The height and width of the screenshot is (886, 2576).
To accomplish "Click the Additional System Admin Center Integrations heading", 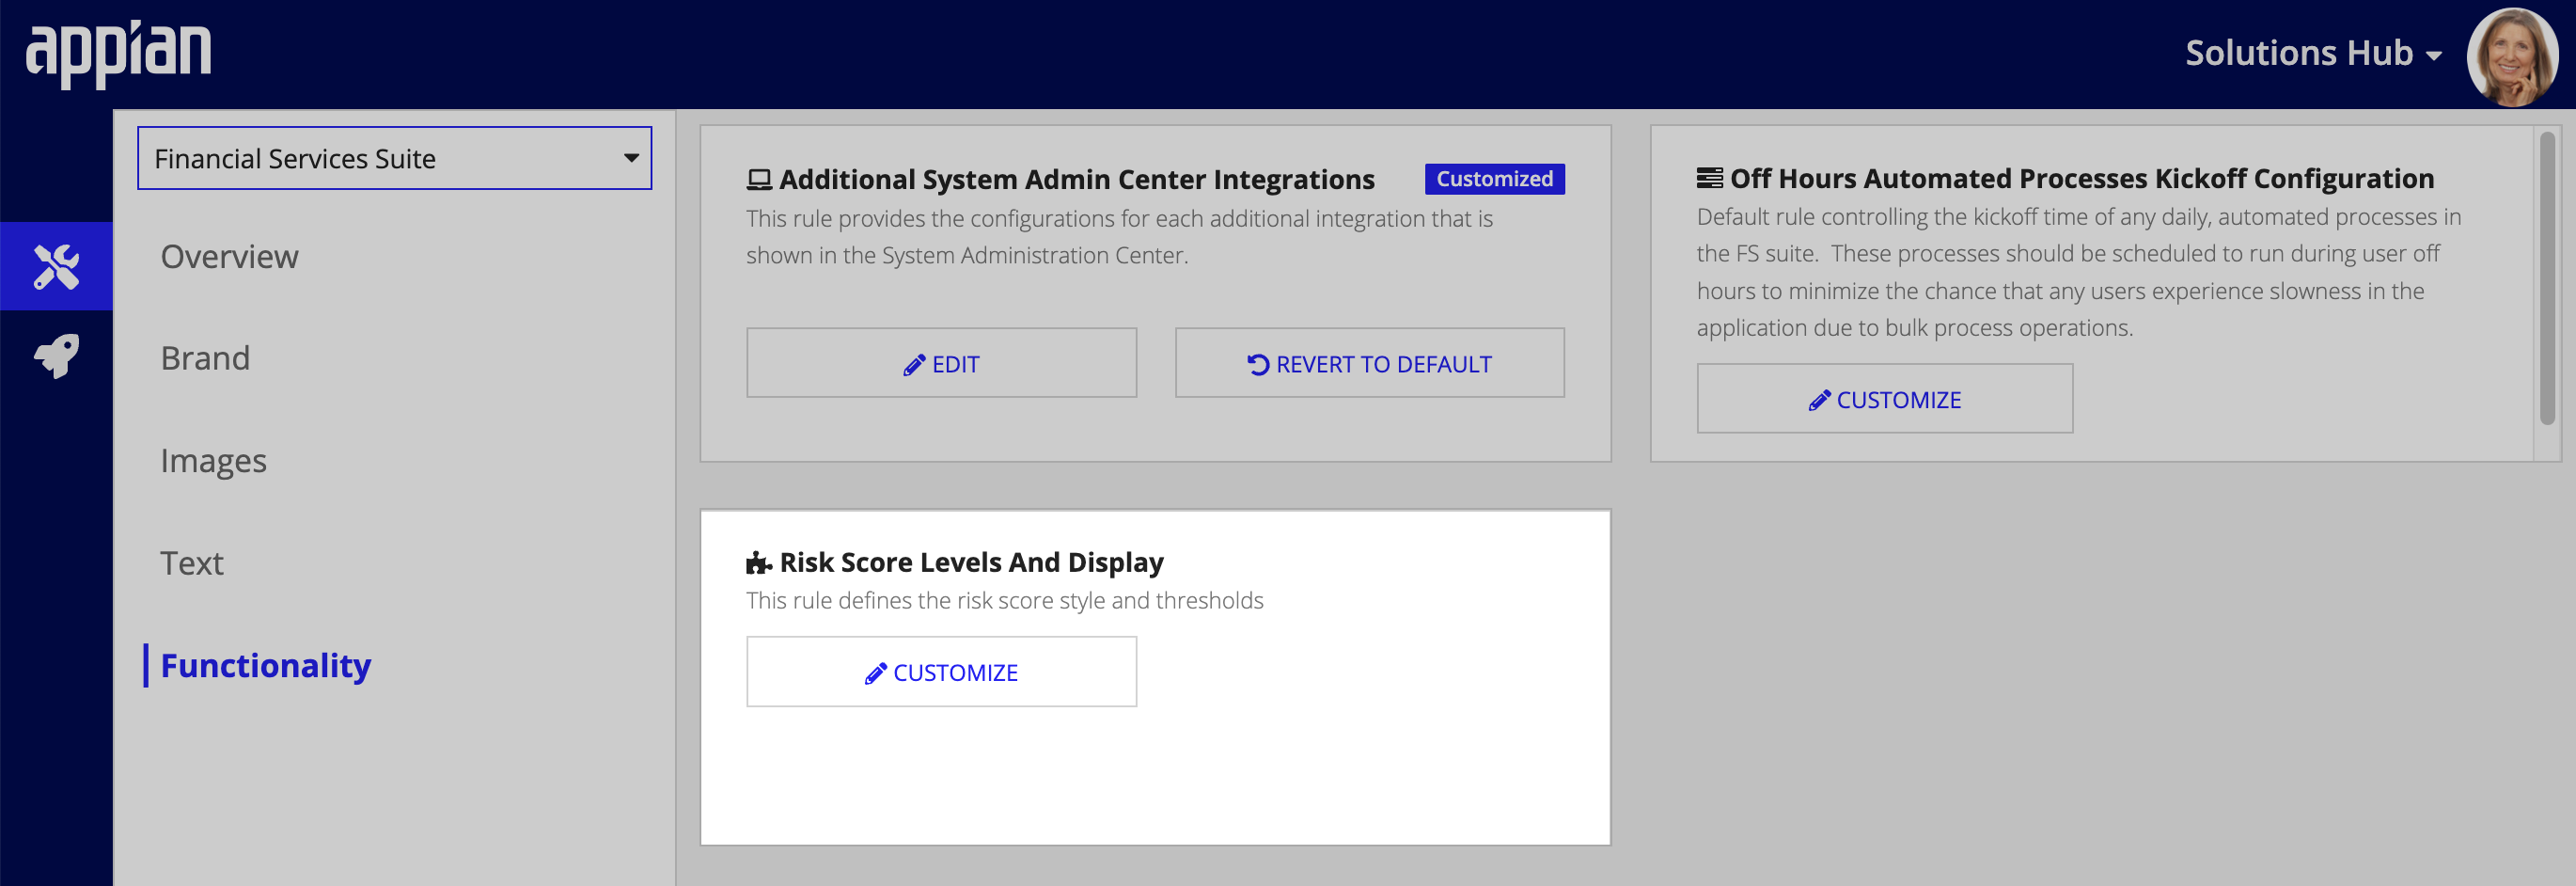I will [1076, 180].
